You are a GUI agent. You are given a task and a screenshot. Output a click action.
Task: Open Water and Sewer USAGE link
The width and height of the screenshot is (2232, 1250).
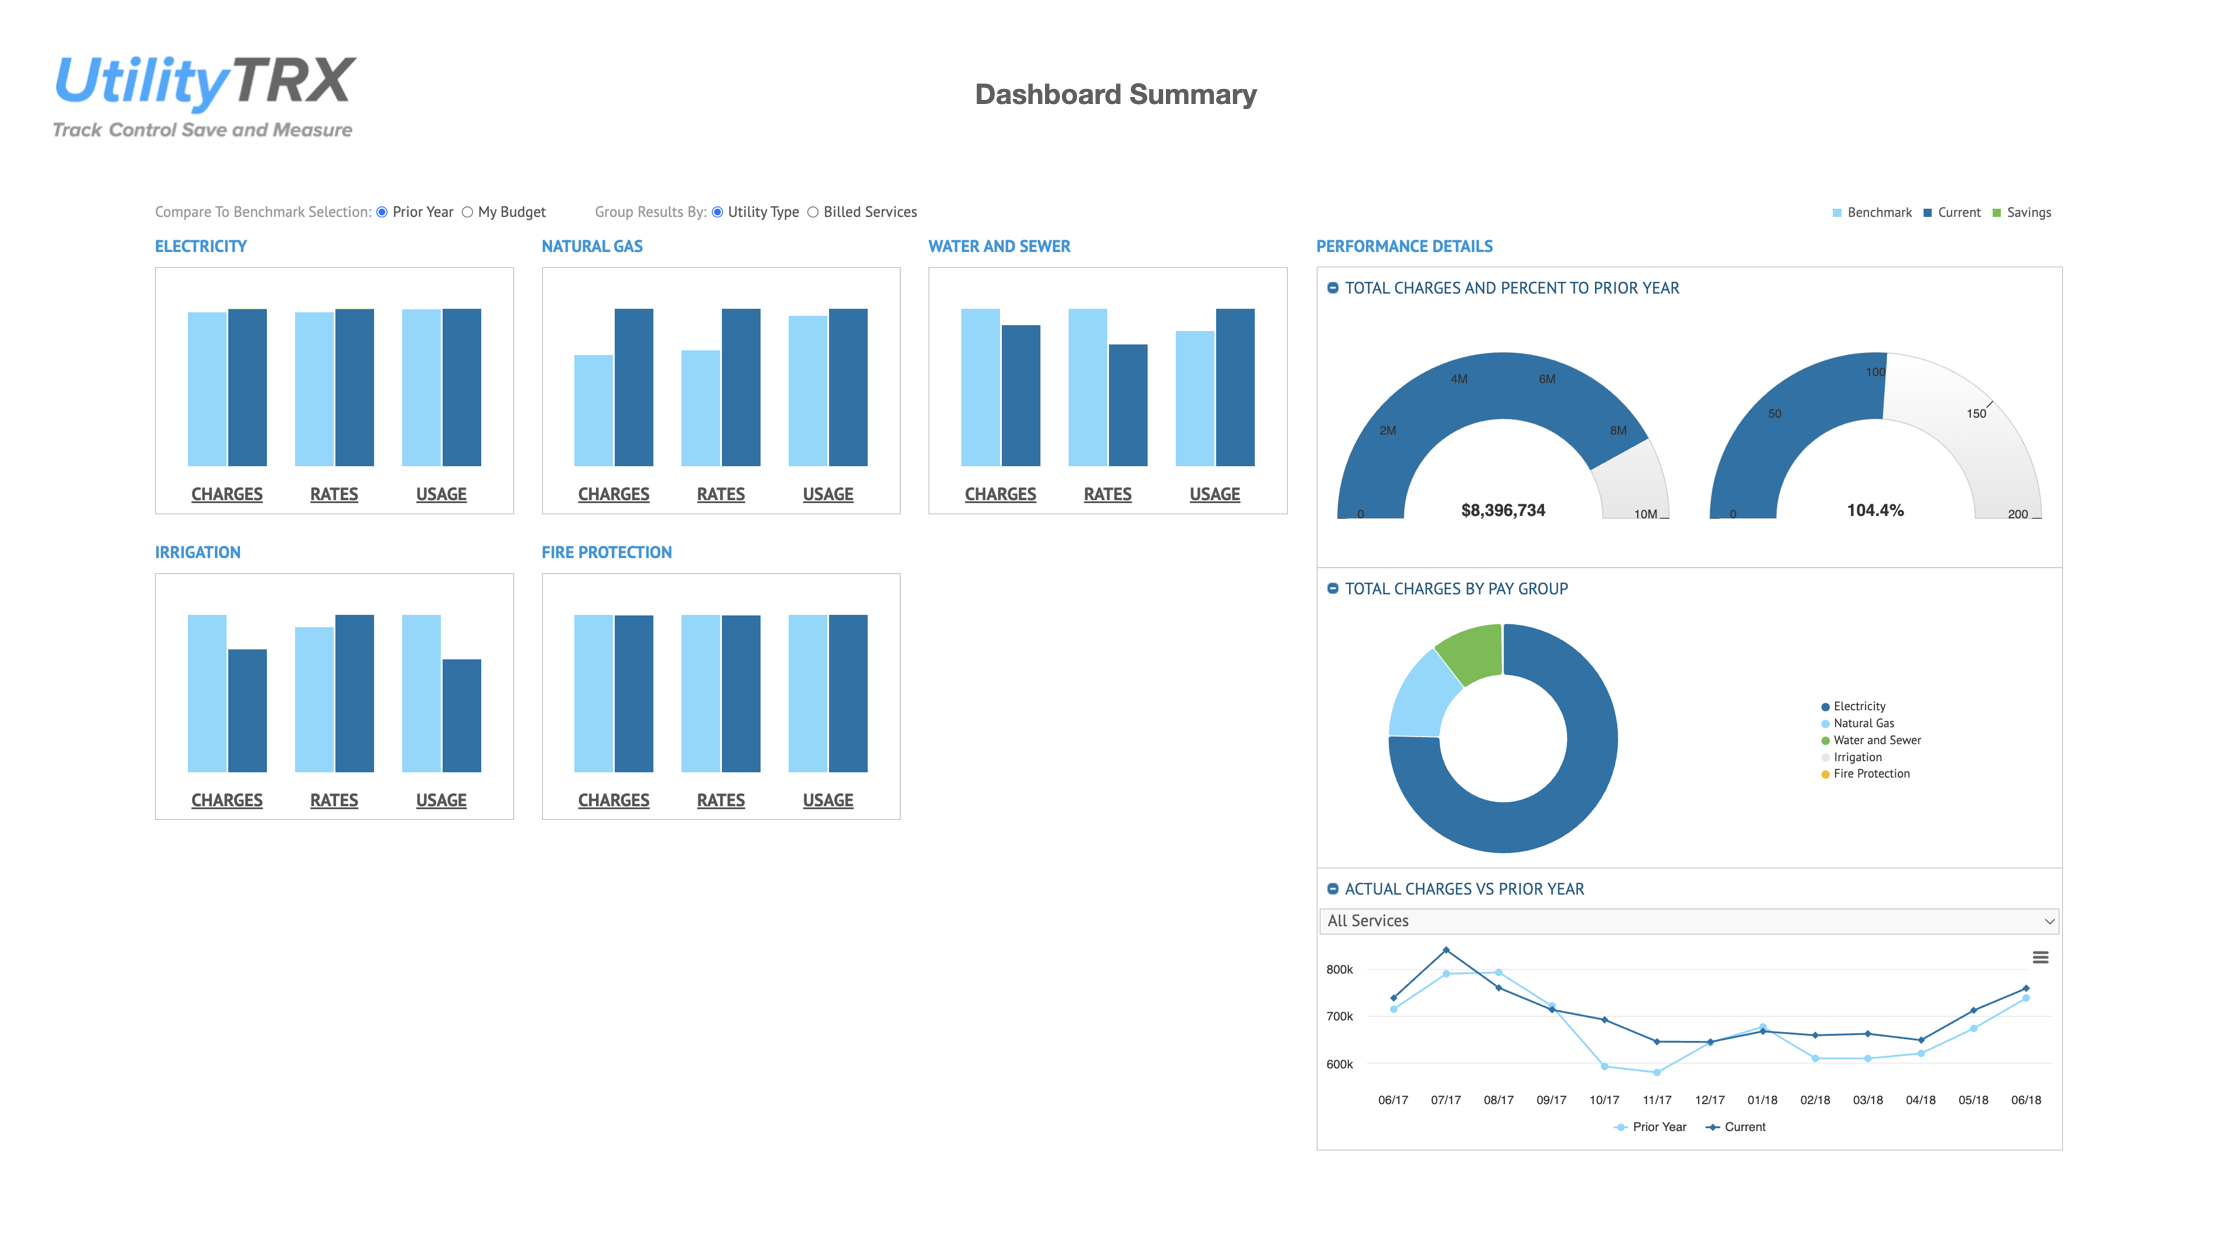click(x=1215, y=494)
